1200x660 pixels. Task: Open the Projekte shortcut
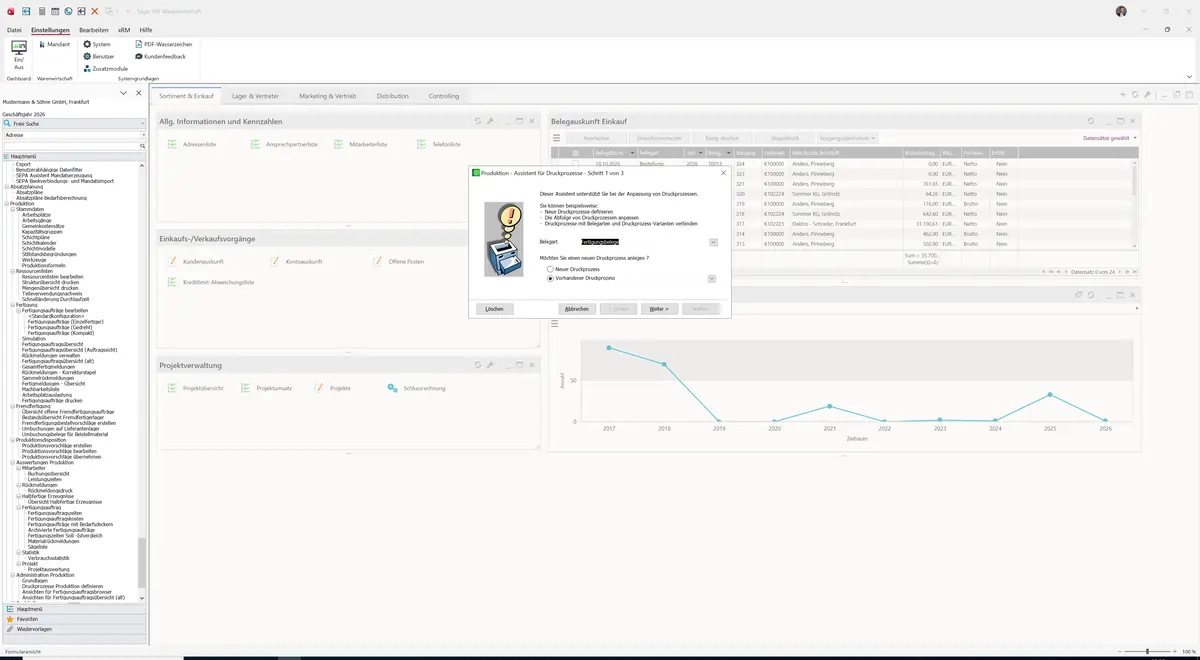(x=333, y=388)
